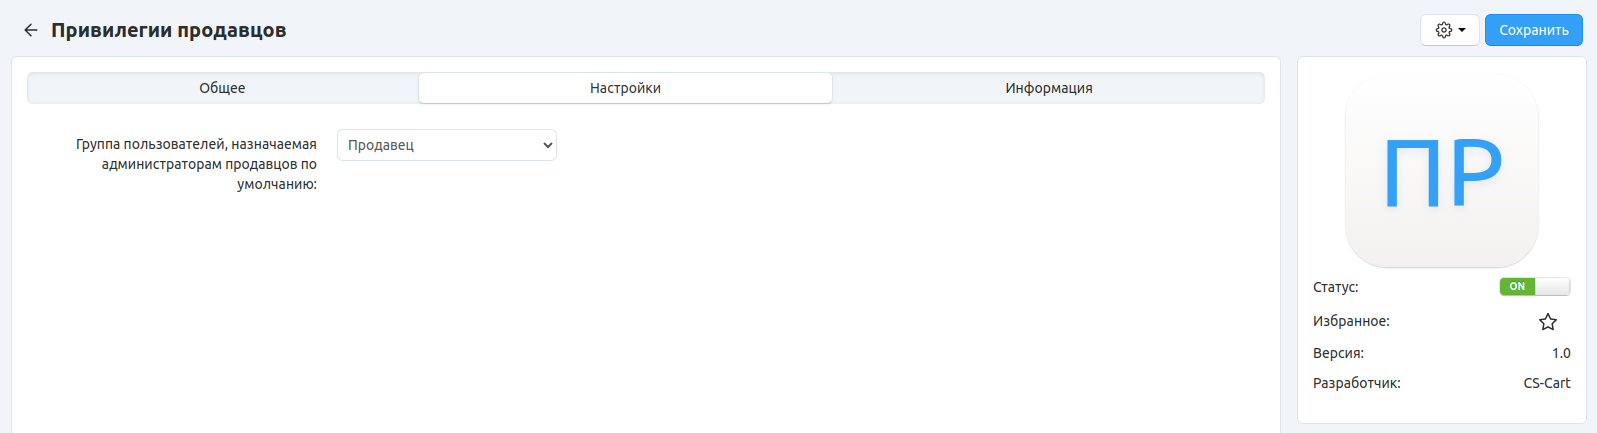Click the Версия label

point(1338,353)
